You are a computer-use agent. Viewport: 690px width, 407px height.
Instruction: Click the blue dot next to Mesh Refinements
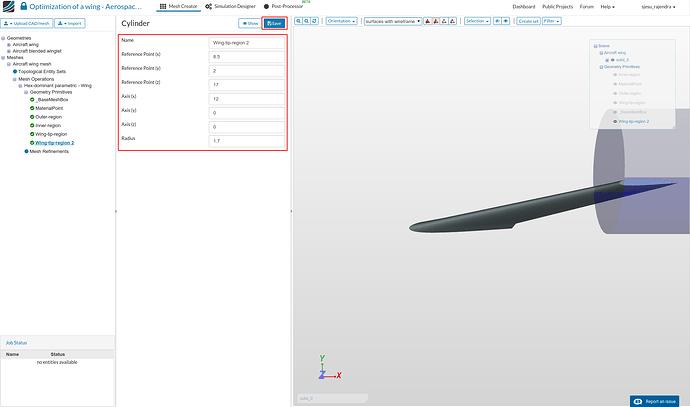coord(26,151)
